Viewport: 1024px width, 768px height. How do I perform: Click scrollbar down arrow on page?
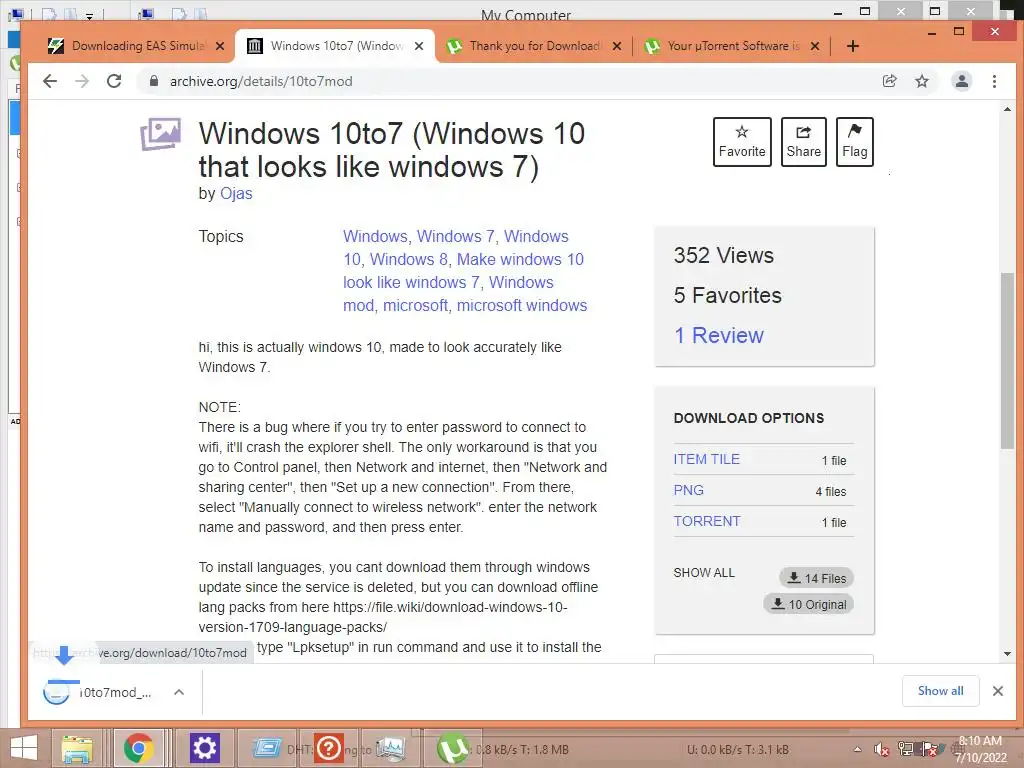pyautogui.click(x=1008, y=654)
